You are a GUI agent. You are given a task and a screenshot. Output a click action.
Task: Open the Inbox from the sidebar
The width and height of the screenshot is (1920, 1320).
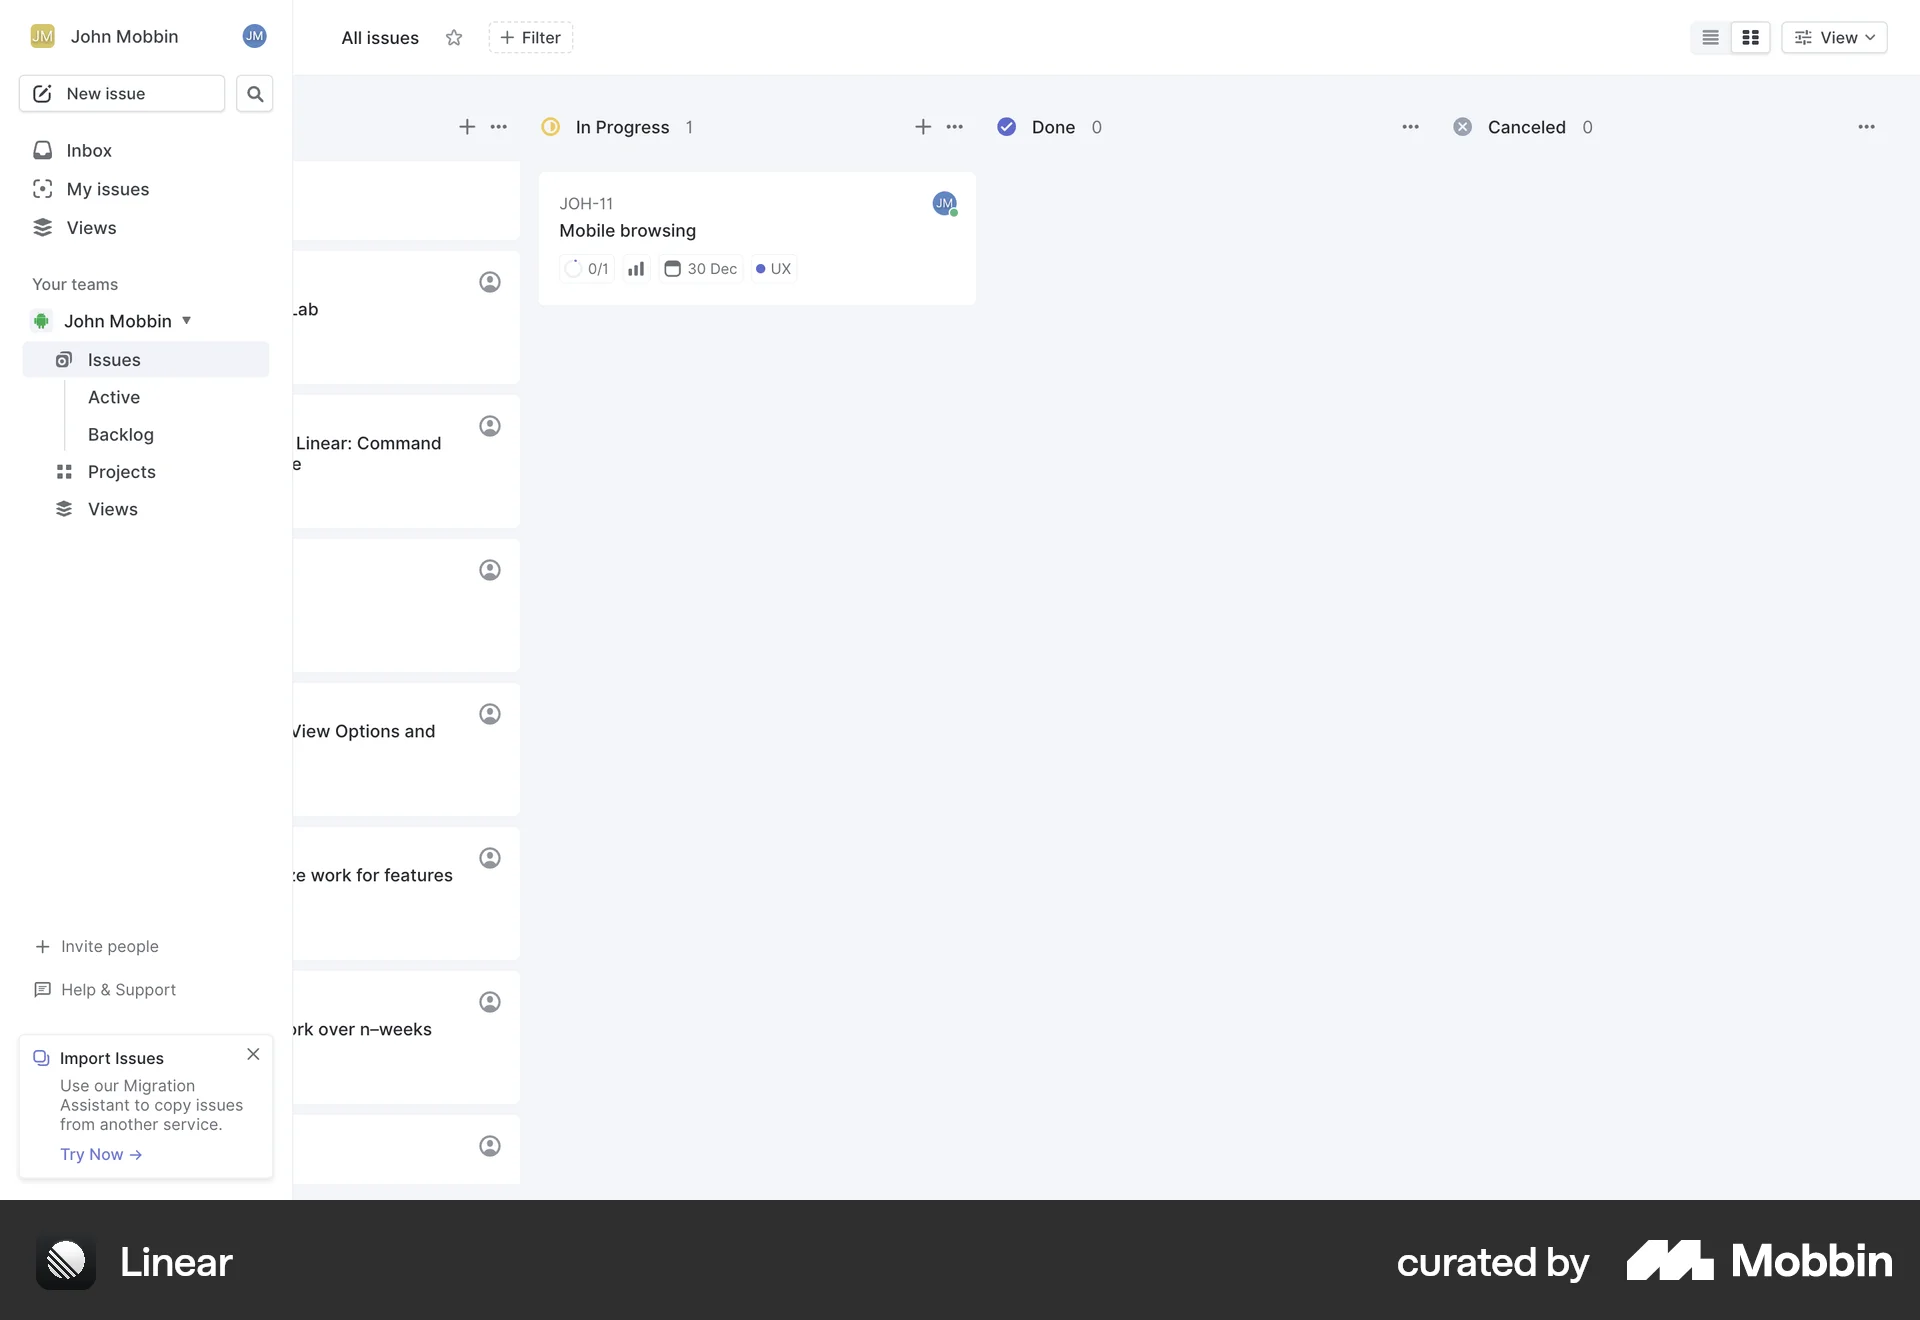click(88, 150)
